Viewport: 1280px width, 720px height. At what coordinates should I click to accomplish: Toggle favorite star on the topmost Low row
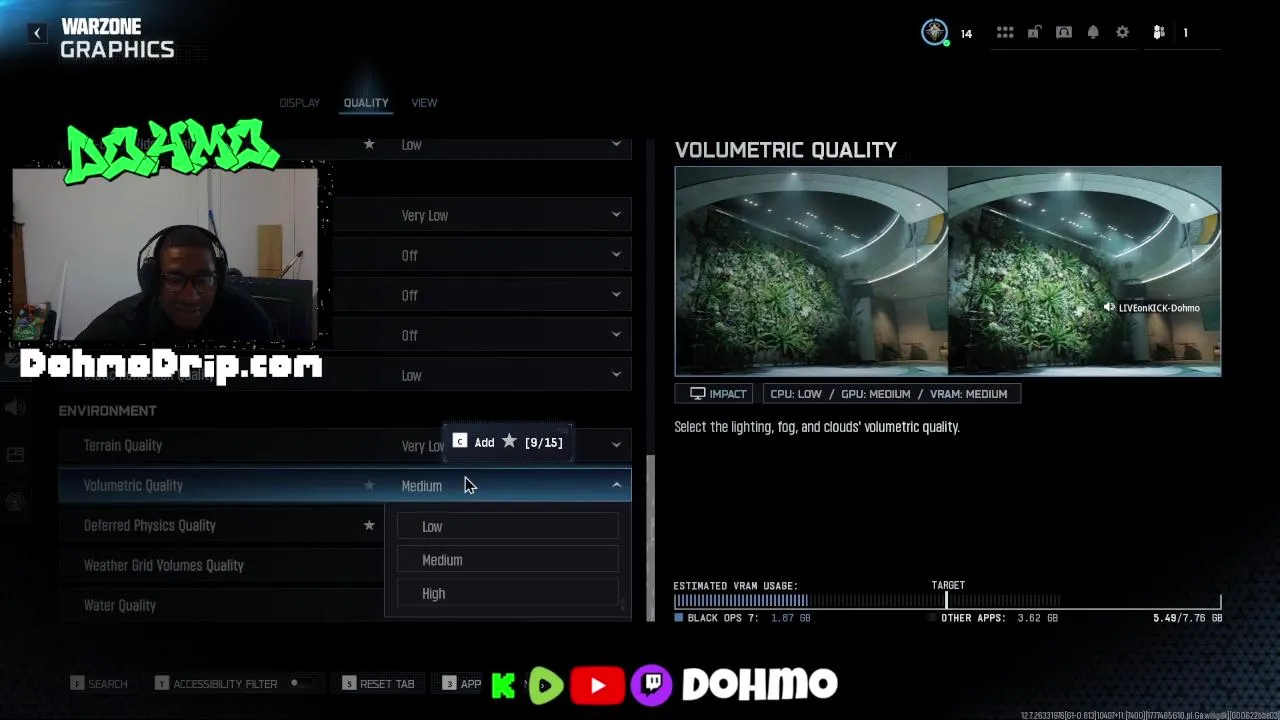click(369, 144)
